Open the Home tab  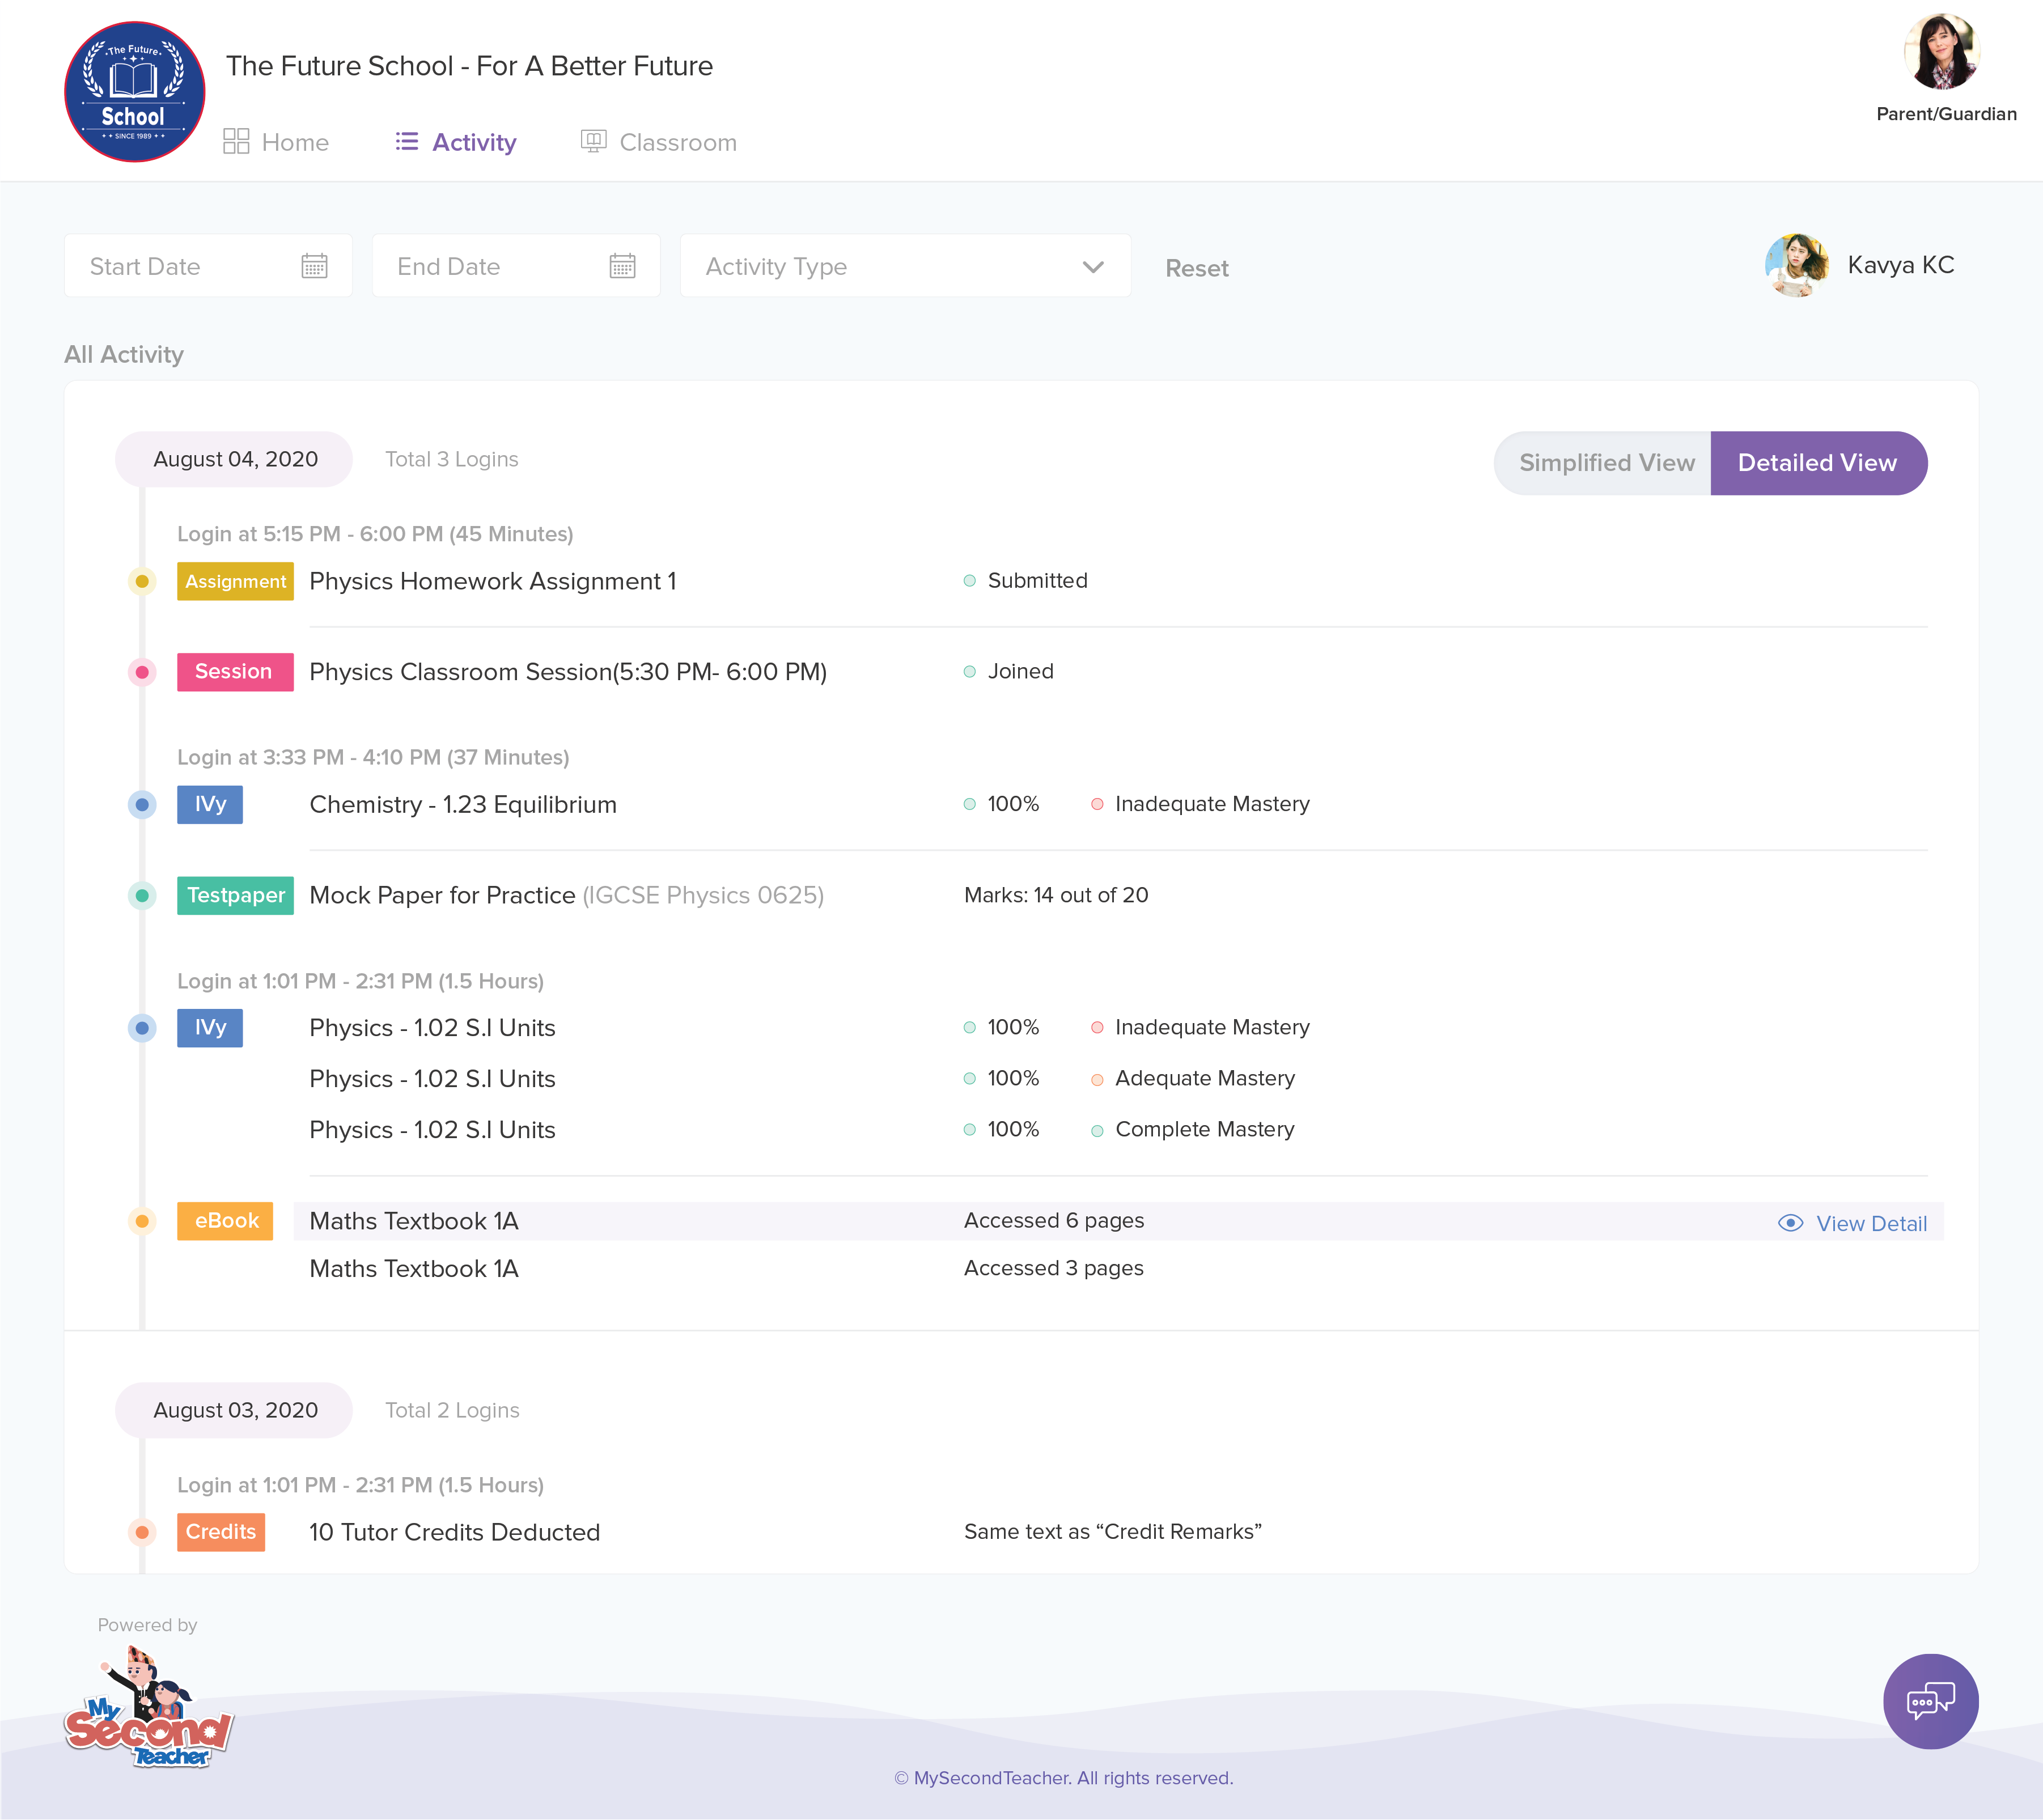click(x=276, y=142)
